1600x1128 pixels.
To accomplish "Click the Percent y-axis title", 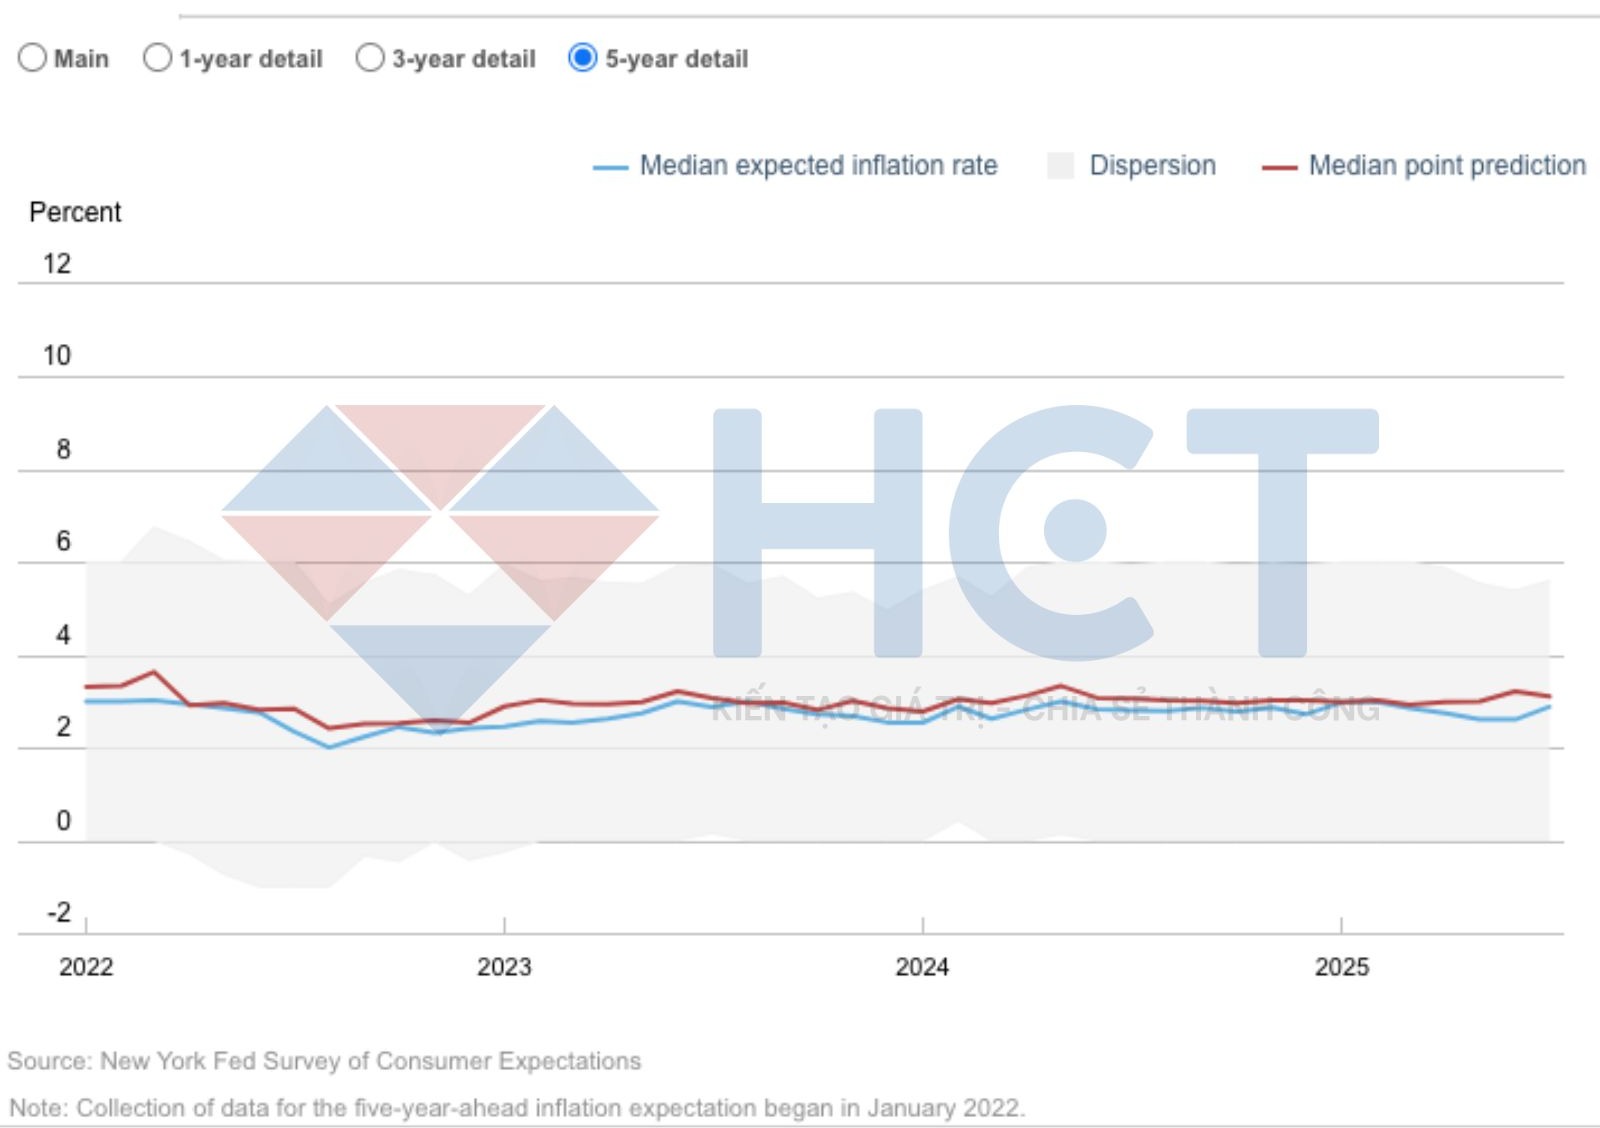I will pyautogui.click(x=75, y=212).
